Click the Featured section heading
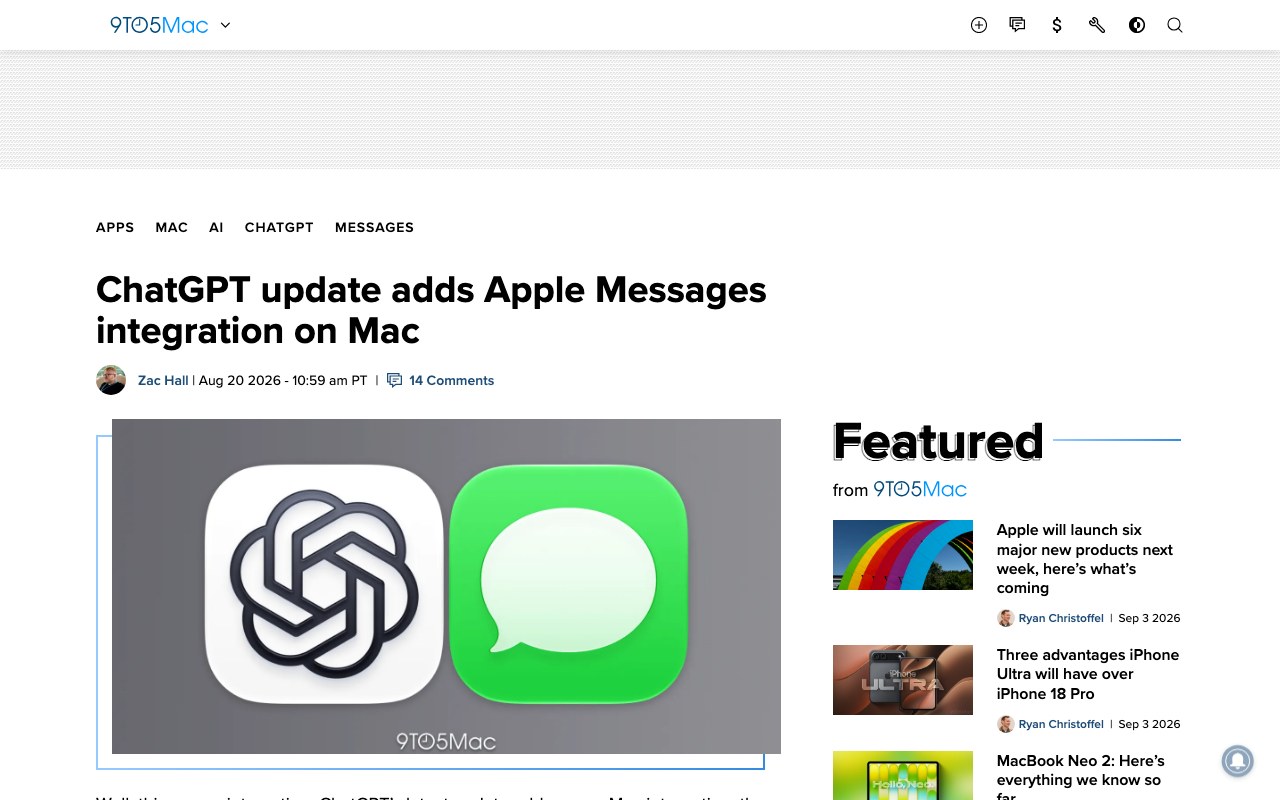 coord(938,441)
